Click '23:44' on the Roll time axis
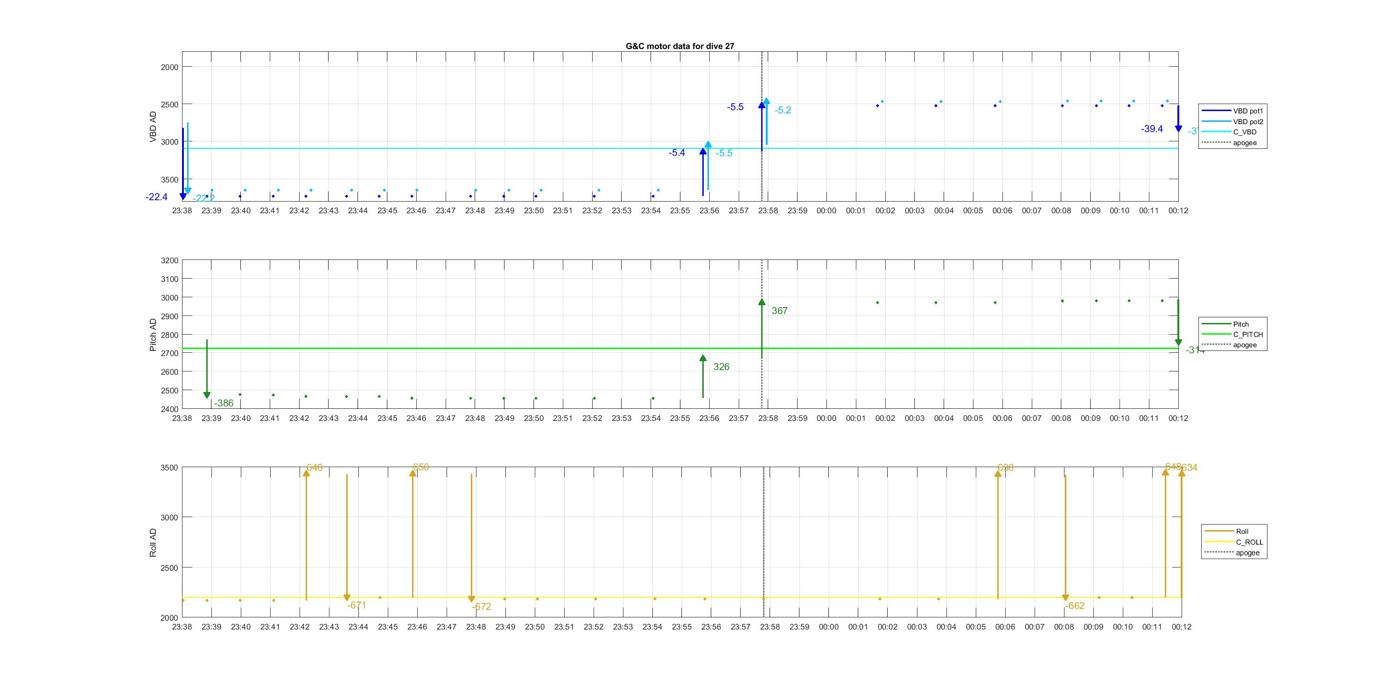 (x=358, y=627)
